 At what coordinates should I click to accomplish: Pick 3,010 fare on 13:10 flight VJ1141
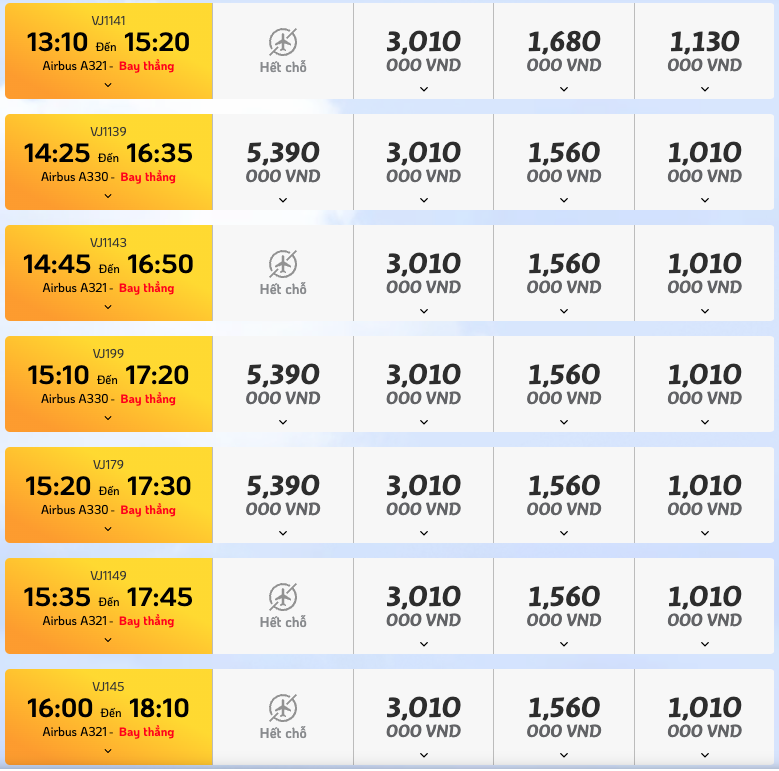pyautogui.click(x=423, y=51)
